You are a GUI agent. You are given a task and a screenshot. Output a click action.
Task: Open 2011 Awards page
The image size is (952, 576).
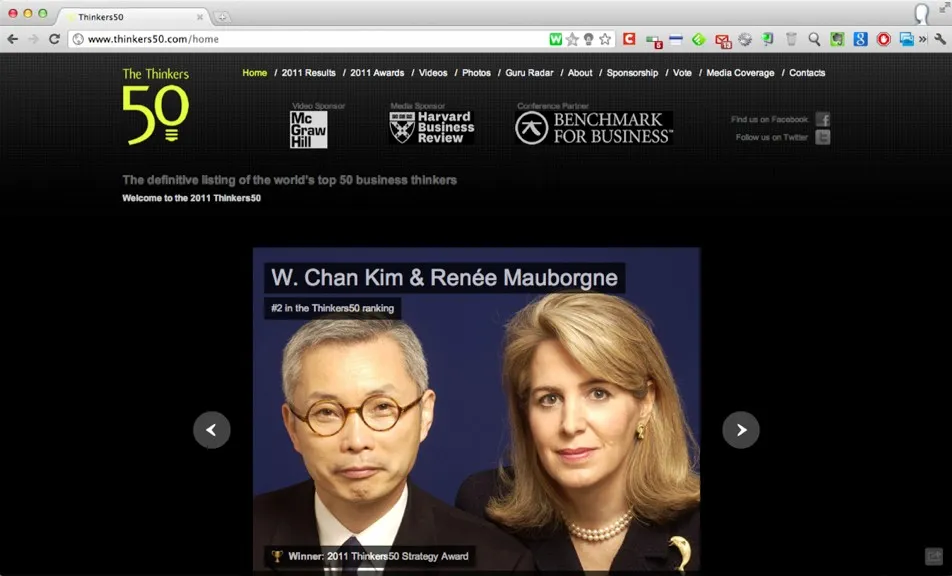(x=377, y=73)
